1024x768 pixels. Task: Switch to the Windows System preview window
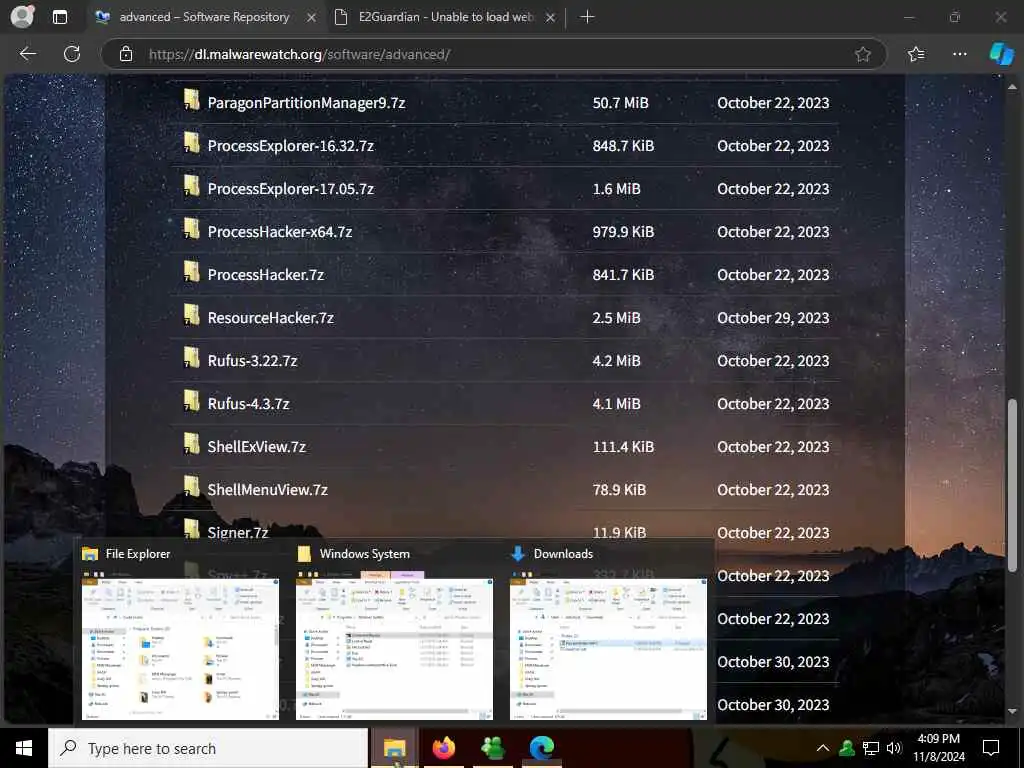point(394,632)
